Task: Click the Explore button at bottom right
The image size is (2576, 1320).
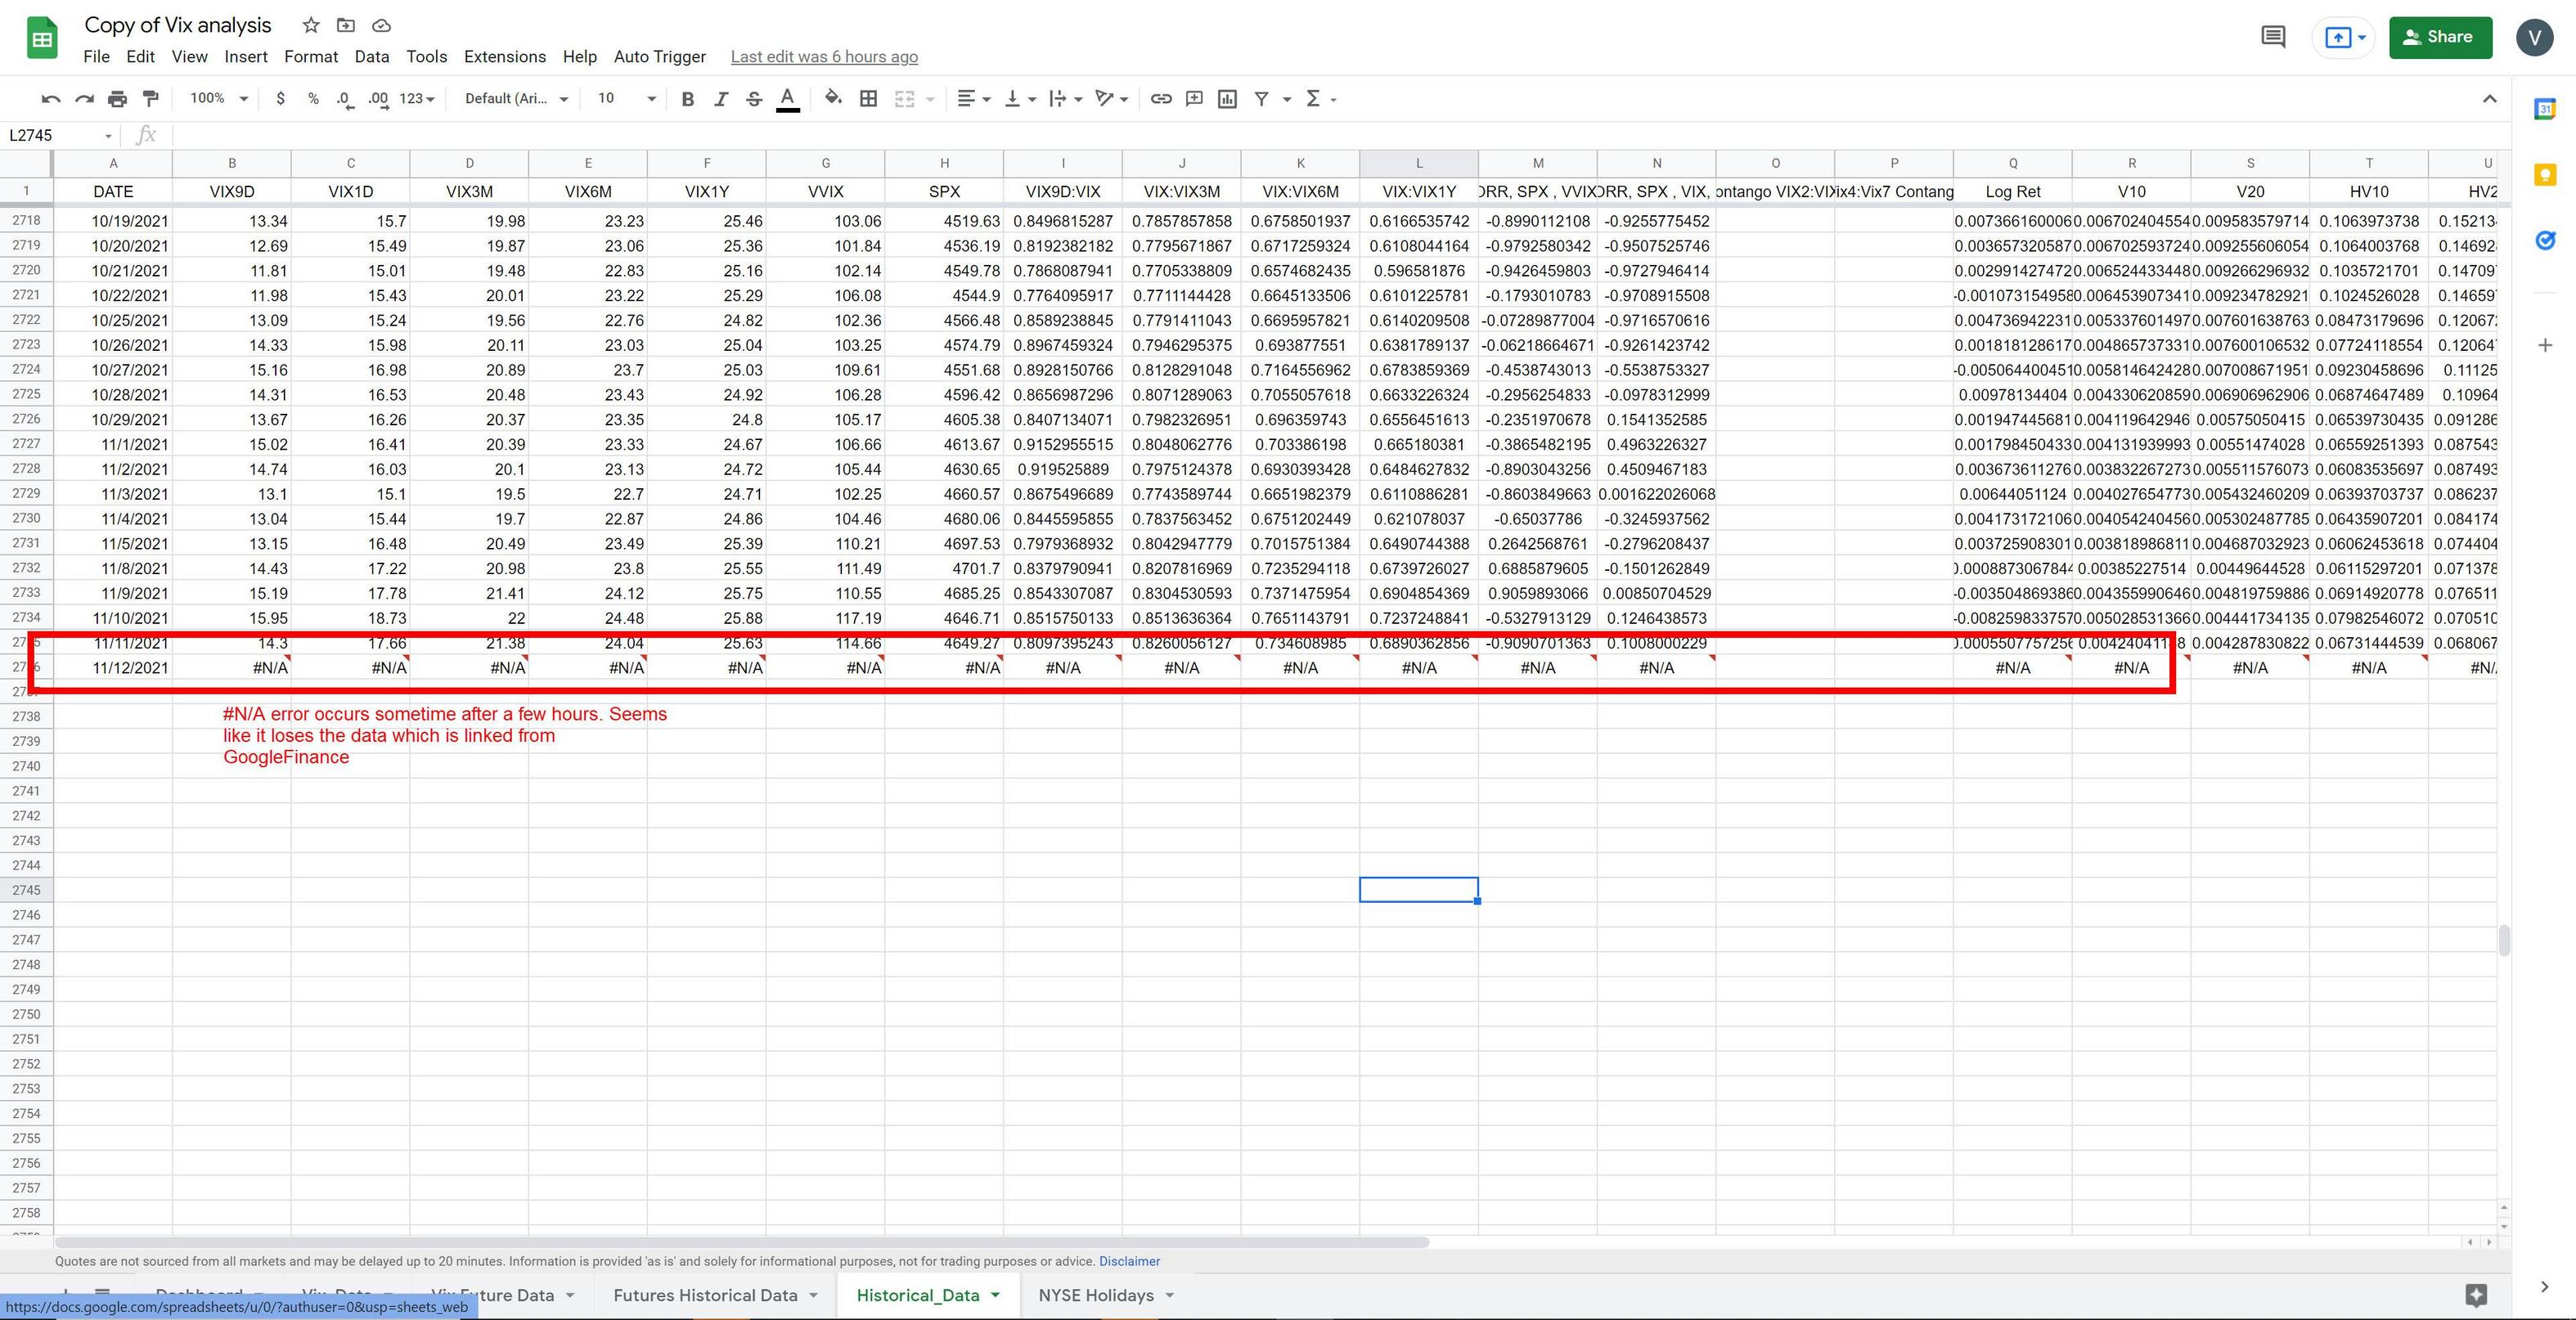Action: pos(2475,1295)
